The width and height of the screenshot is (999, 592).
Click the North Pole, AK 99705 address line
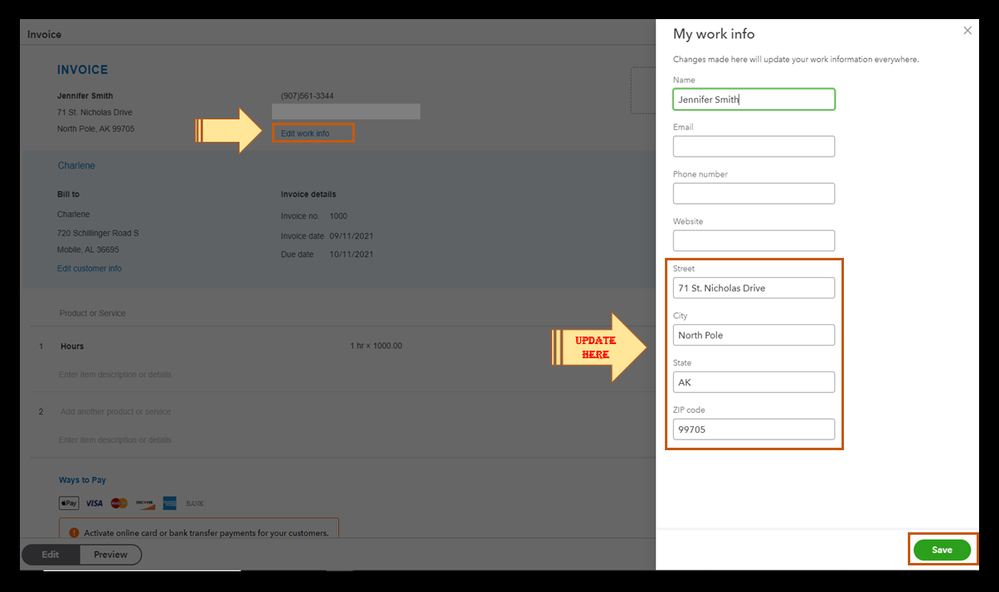[96, 129]
